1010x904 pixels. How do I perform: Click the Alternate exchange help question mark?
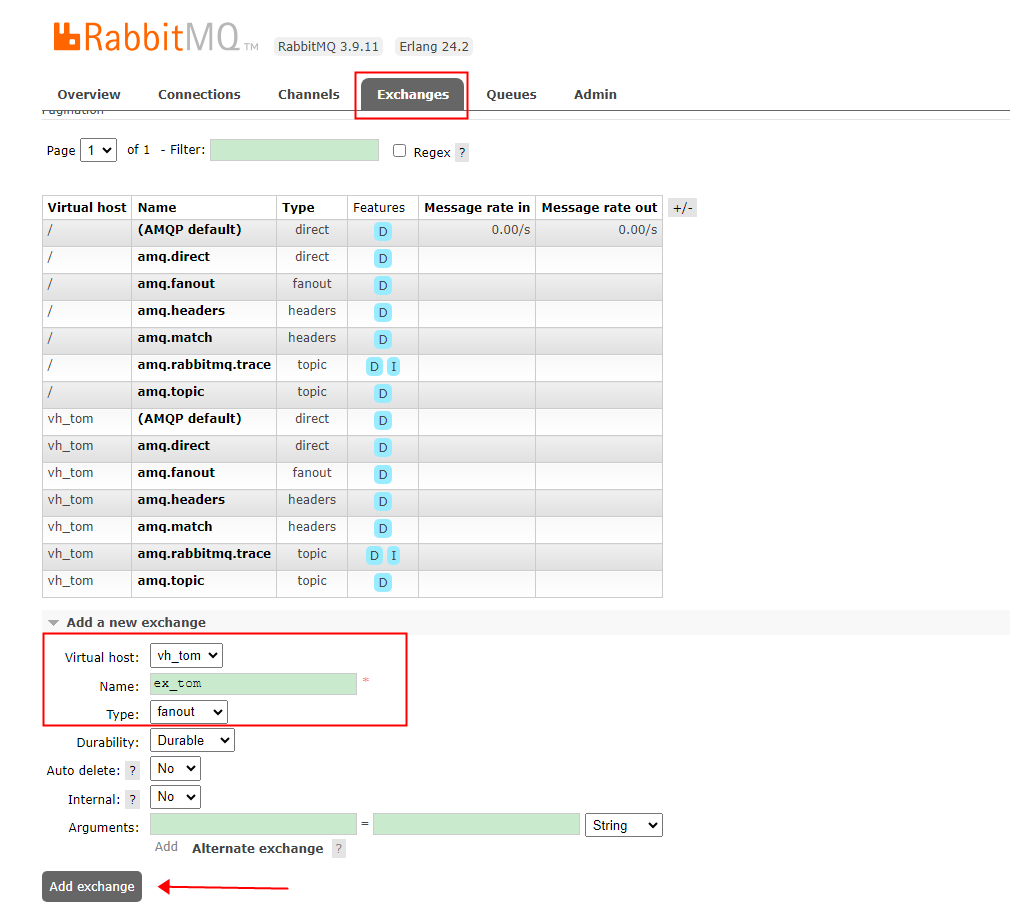[339, 849]
